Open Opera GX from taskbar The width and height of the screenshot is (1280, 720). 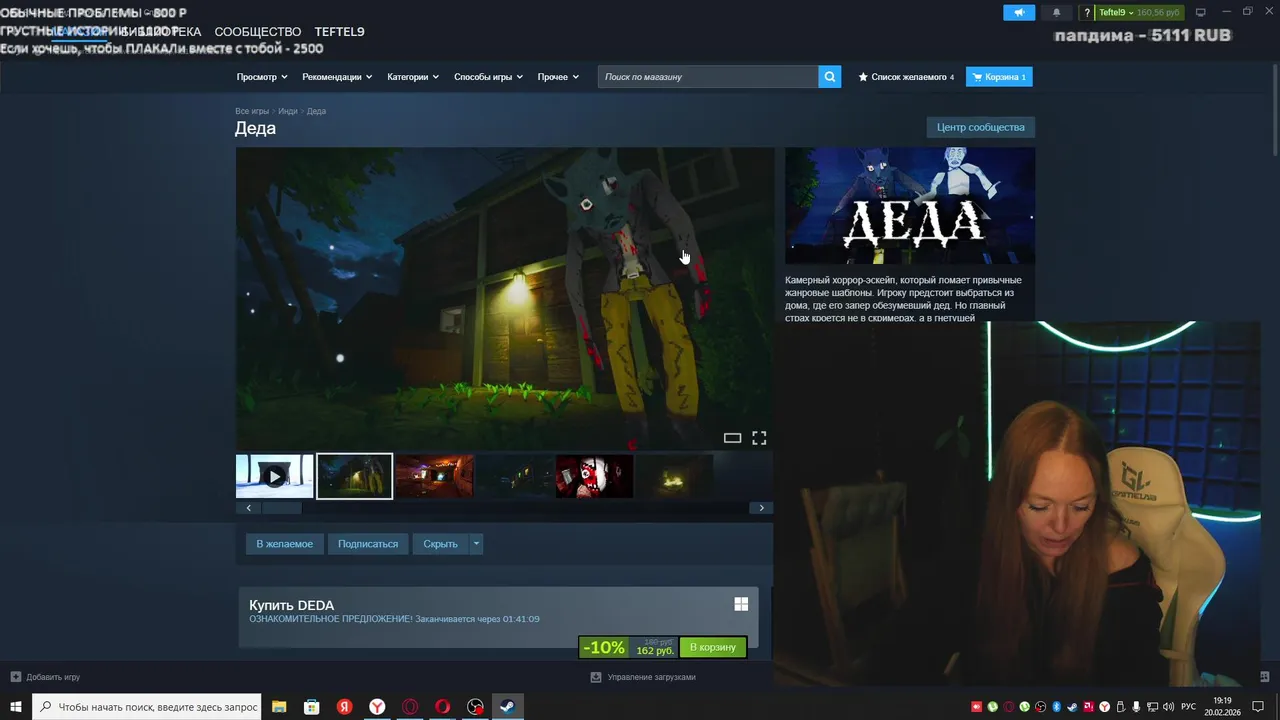pos(410,707)
